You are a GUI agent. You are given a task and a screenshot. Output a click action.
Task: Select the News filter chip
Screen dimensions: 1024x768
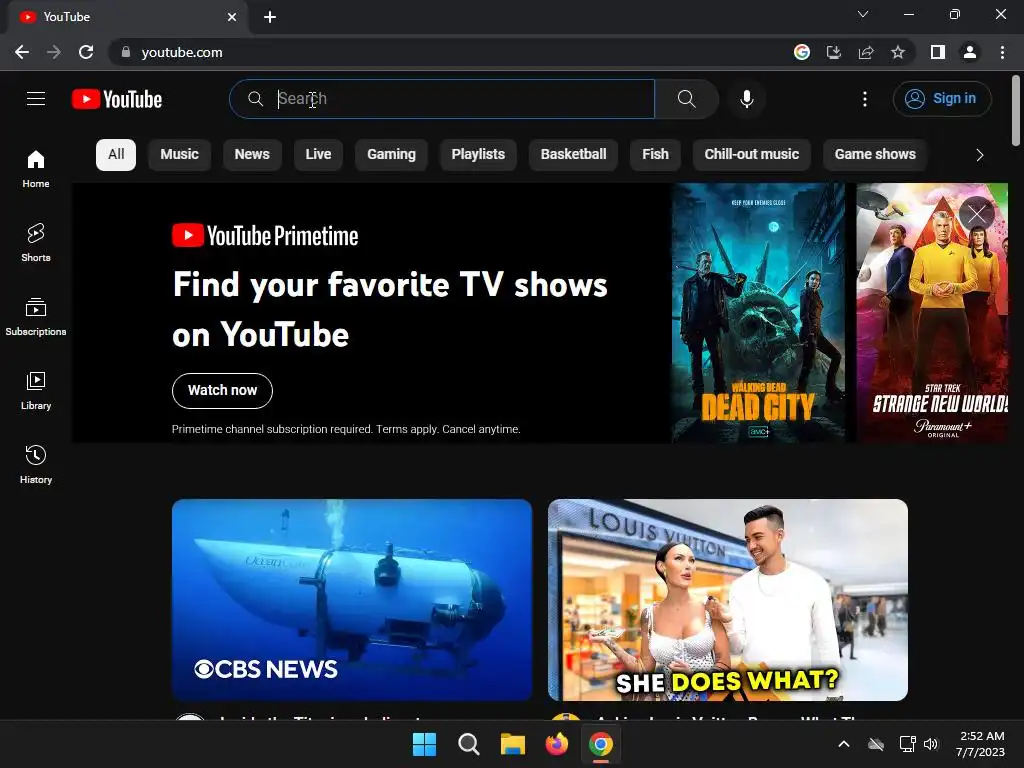pyautogui.click(x=252, y=155)
